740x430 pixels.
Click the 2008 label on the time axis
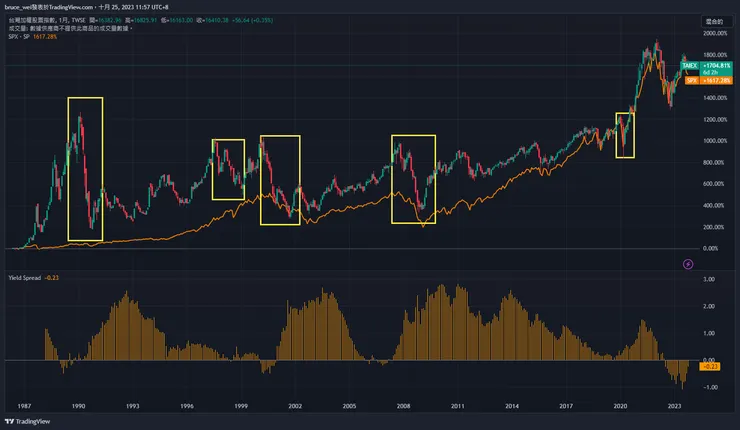[x=404, y=406]
